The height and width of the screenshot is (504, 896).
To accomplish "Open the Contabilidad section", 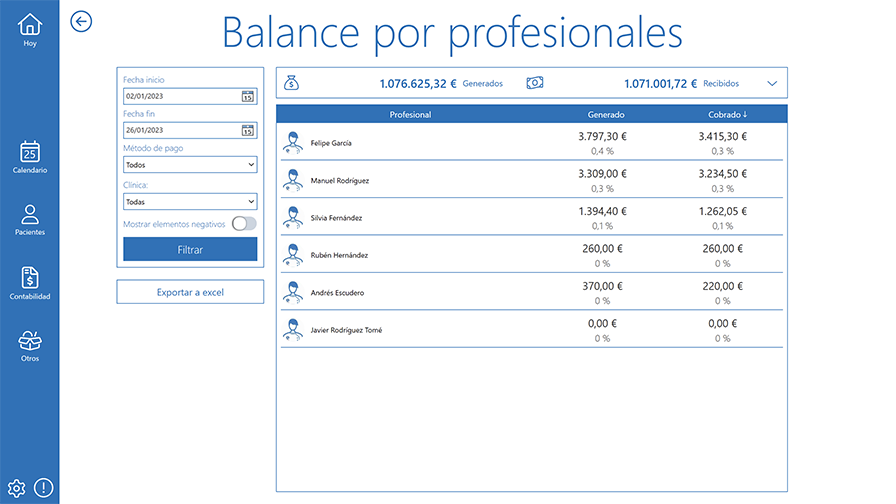I will pos(30,283).
